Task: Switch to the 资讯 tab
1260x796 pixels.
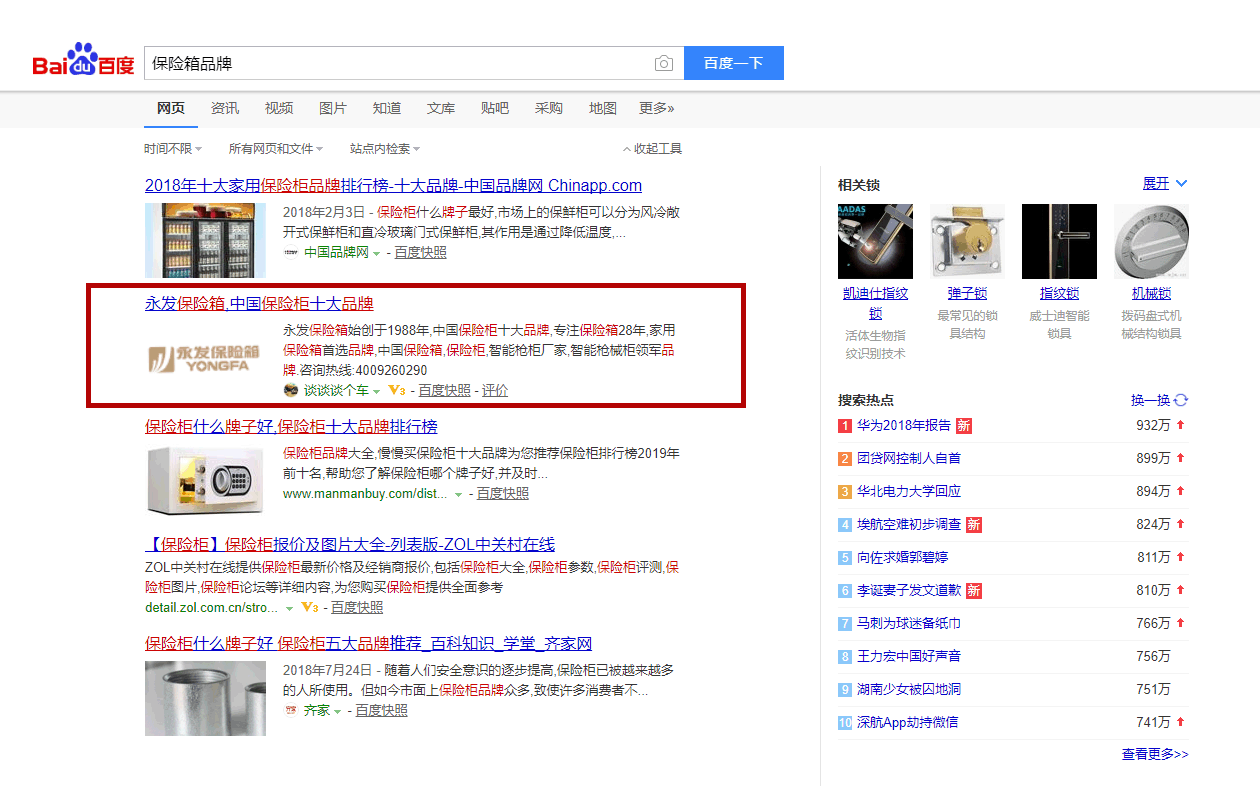Action: 224,108
